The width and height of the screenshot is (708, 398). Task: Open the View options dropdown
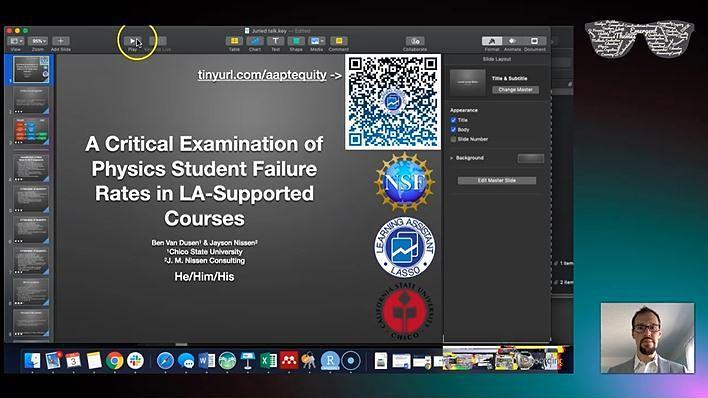pyautogui.click(x=16, y=41)
